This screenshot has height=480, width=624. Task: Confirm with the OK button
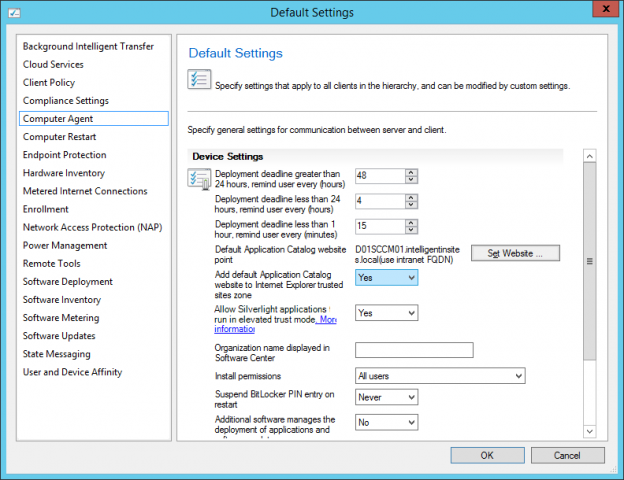(x=487, y=455)
